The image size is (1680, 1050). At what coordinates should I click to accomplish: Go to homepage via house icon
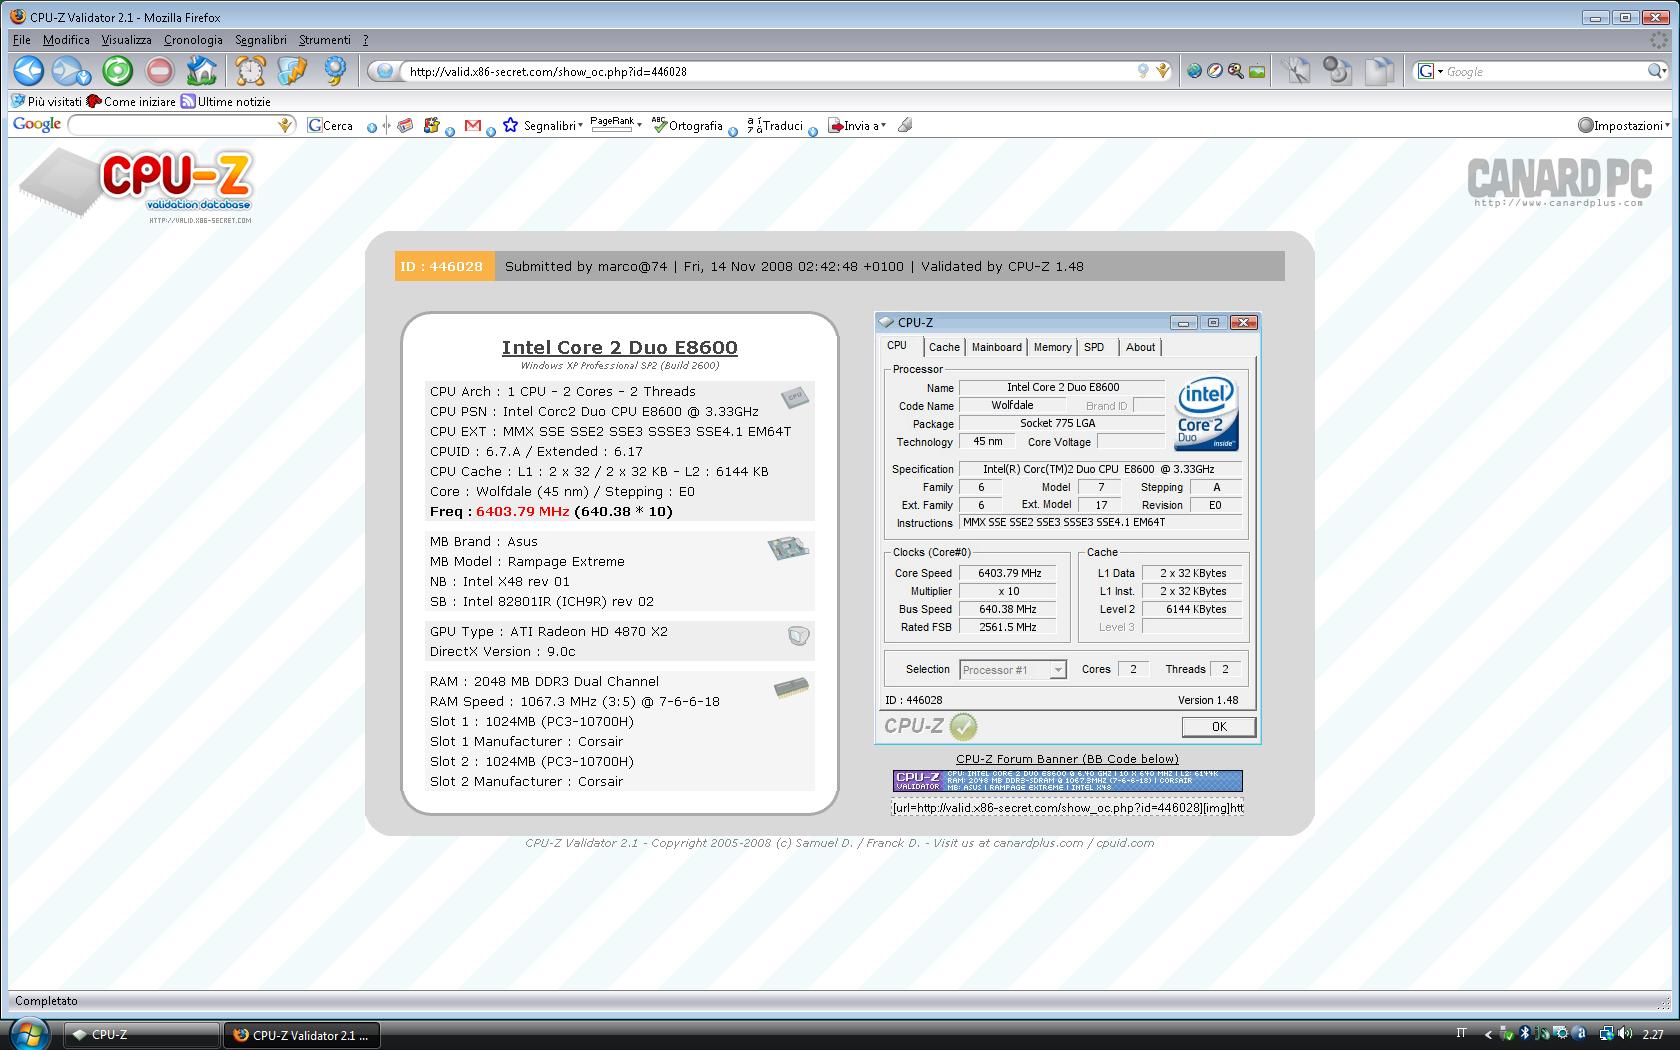pyautogui.click(x=202, y=71)
